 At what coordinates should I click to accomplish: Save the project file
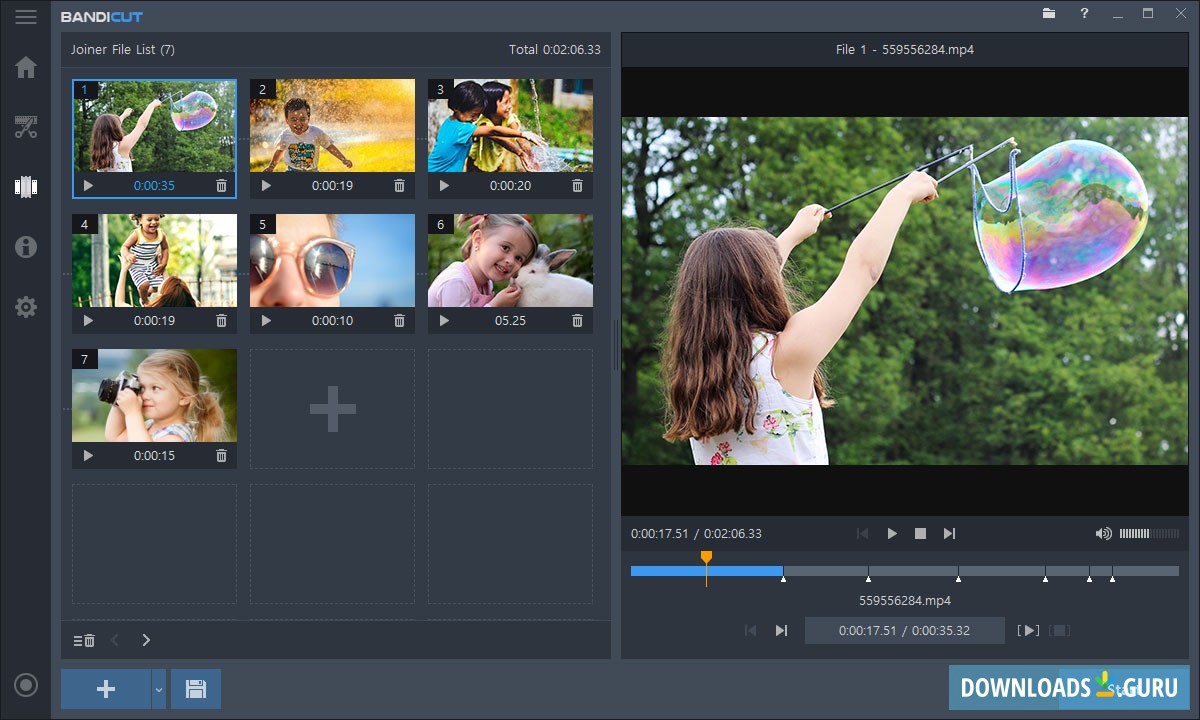point(196,689)
